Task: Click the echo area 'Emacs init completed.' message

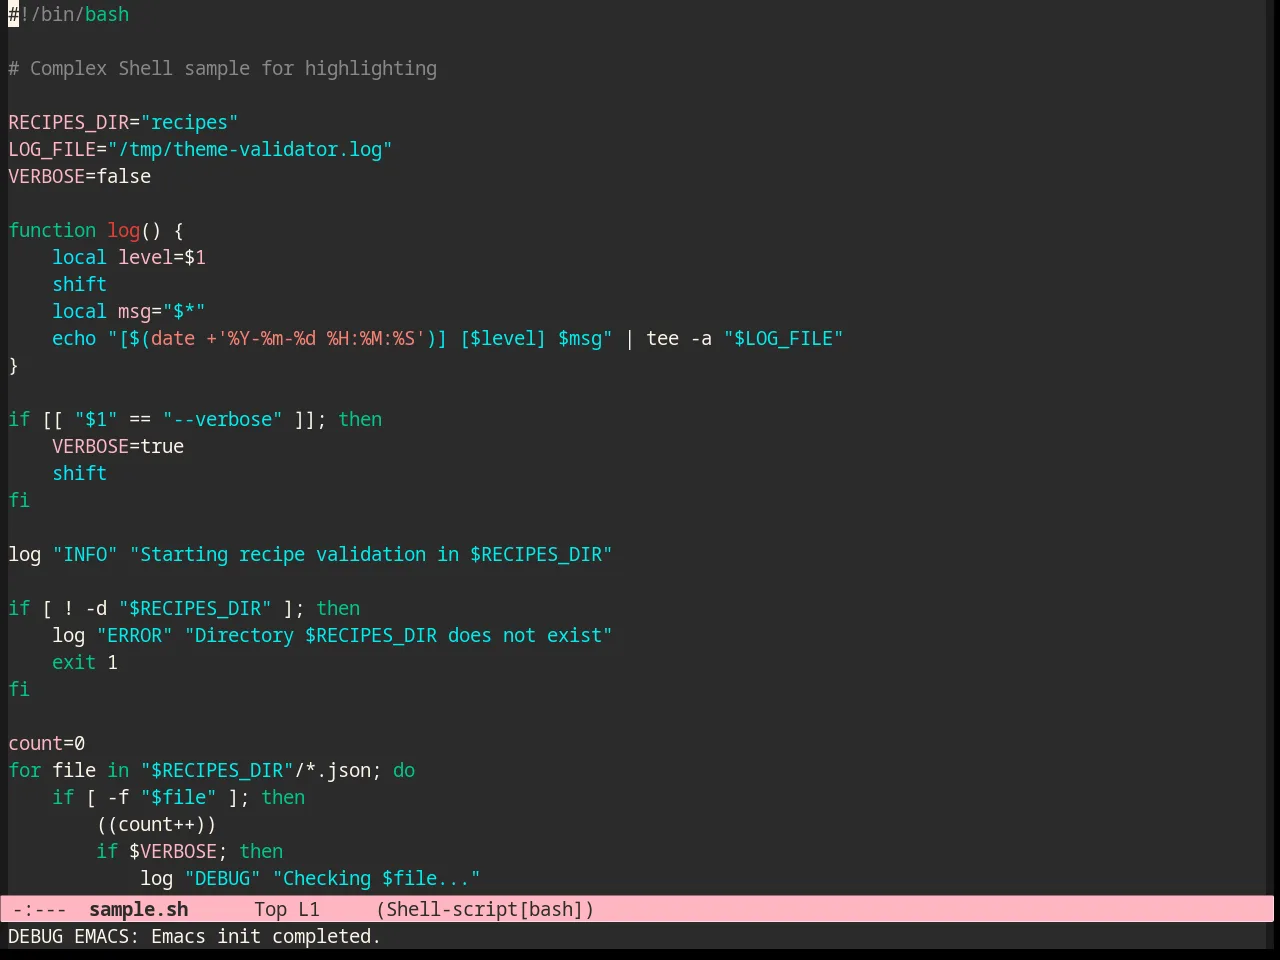Action: coord(266,936)
